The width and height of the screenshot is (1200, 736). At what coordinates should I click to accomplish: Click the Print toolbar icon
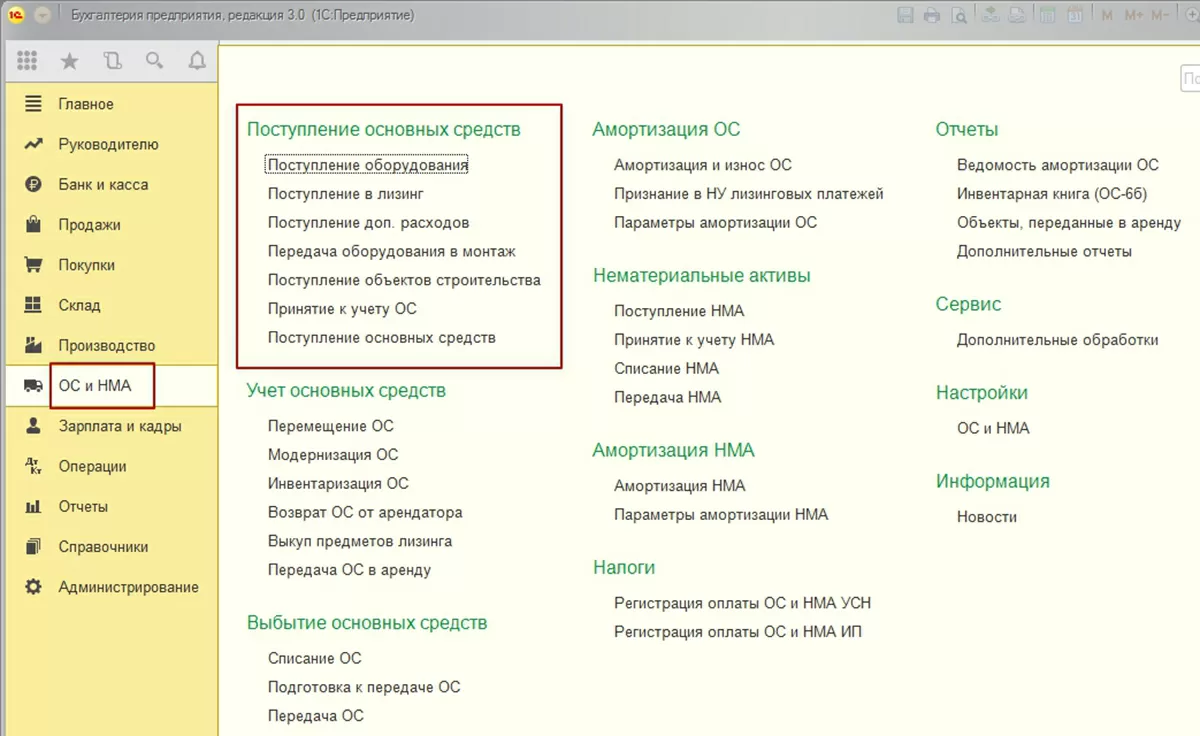point(932,15)
